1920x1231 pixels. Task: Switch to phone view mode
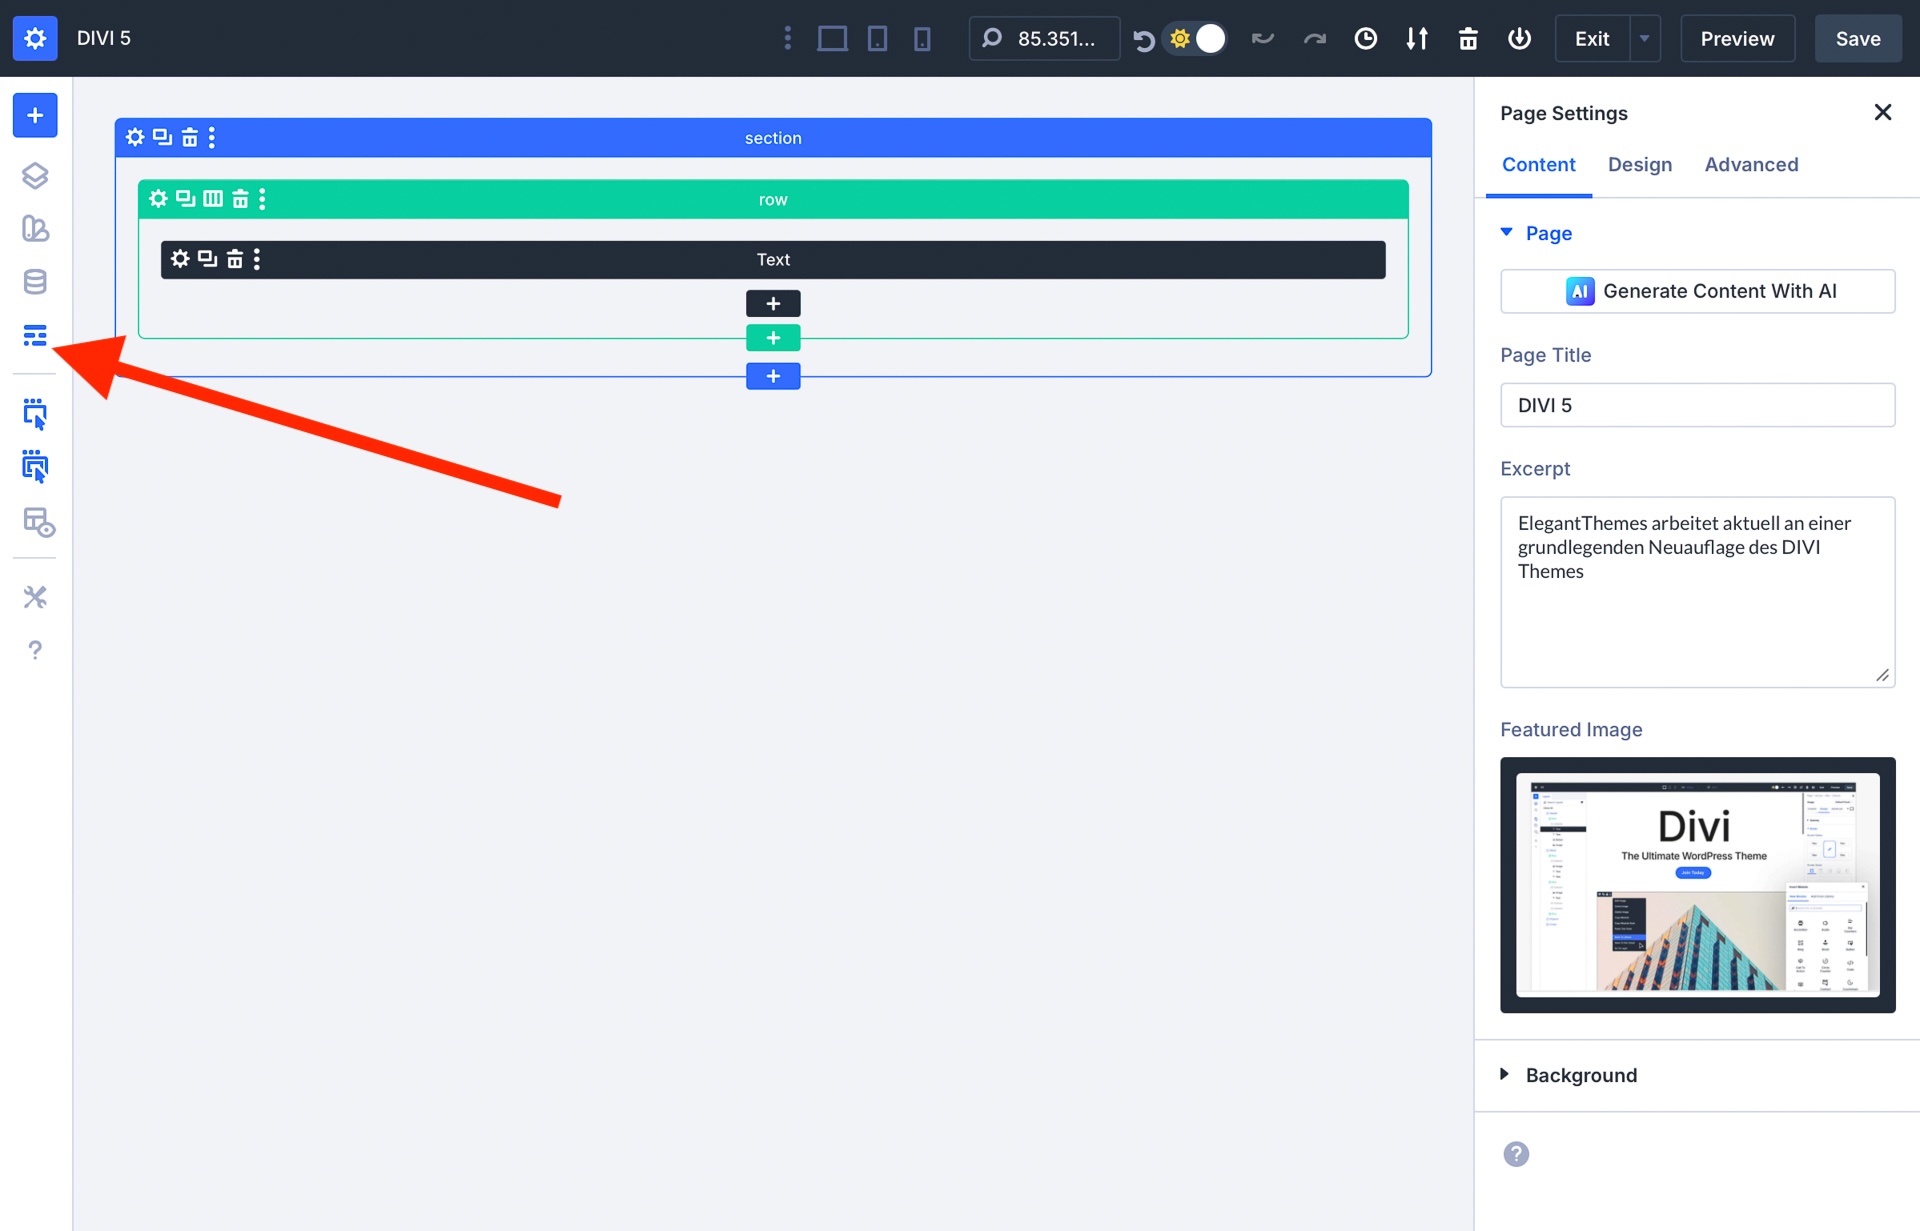922,38
